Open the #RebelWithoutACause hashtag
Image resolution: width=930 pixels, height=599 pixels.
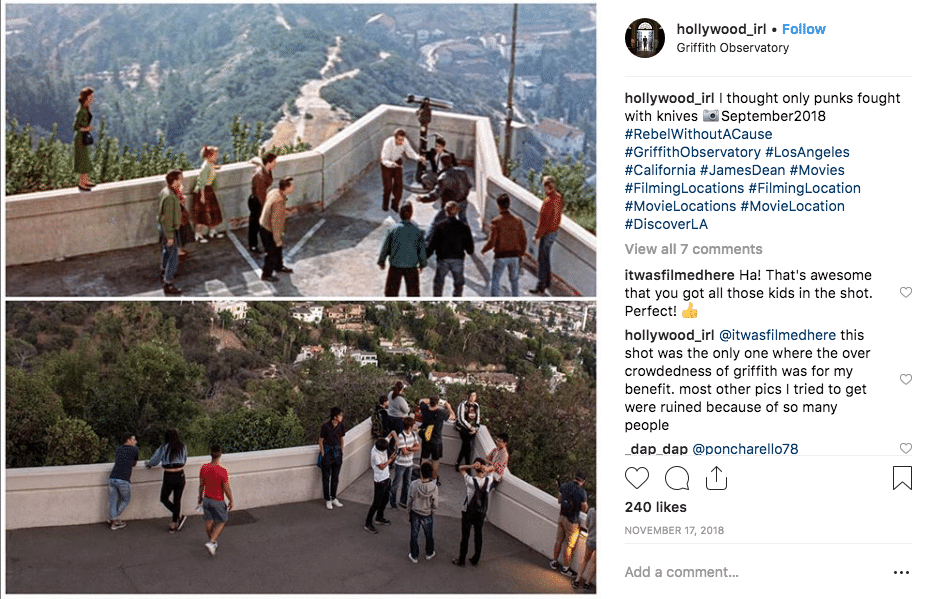[x=698, y=134]
